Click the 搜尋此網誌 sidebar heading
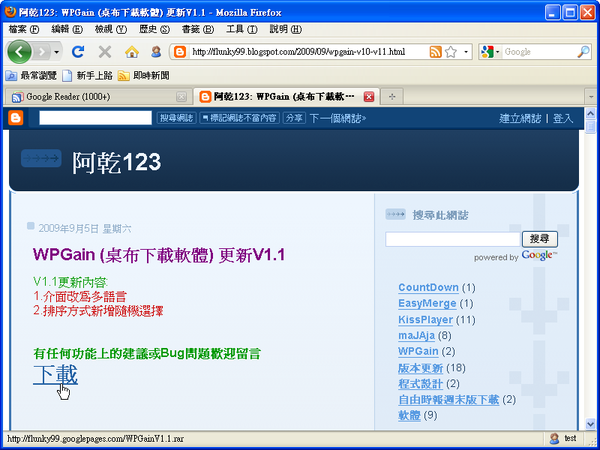600x450 pixels. (440, 215)
